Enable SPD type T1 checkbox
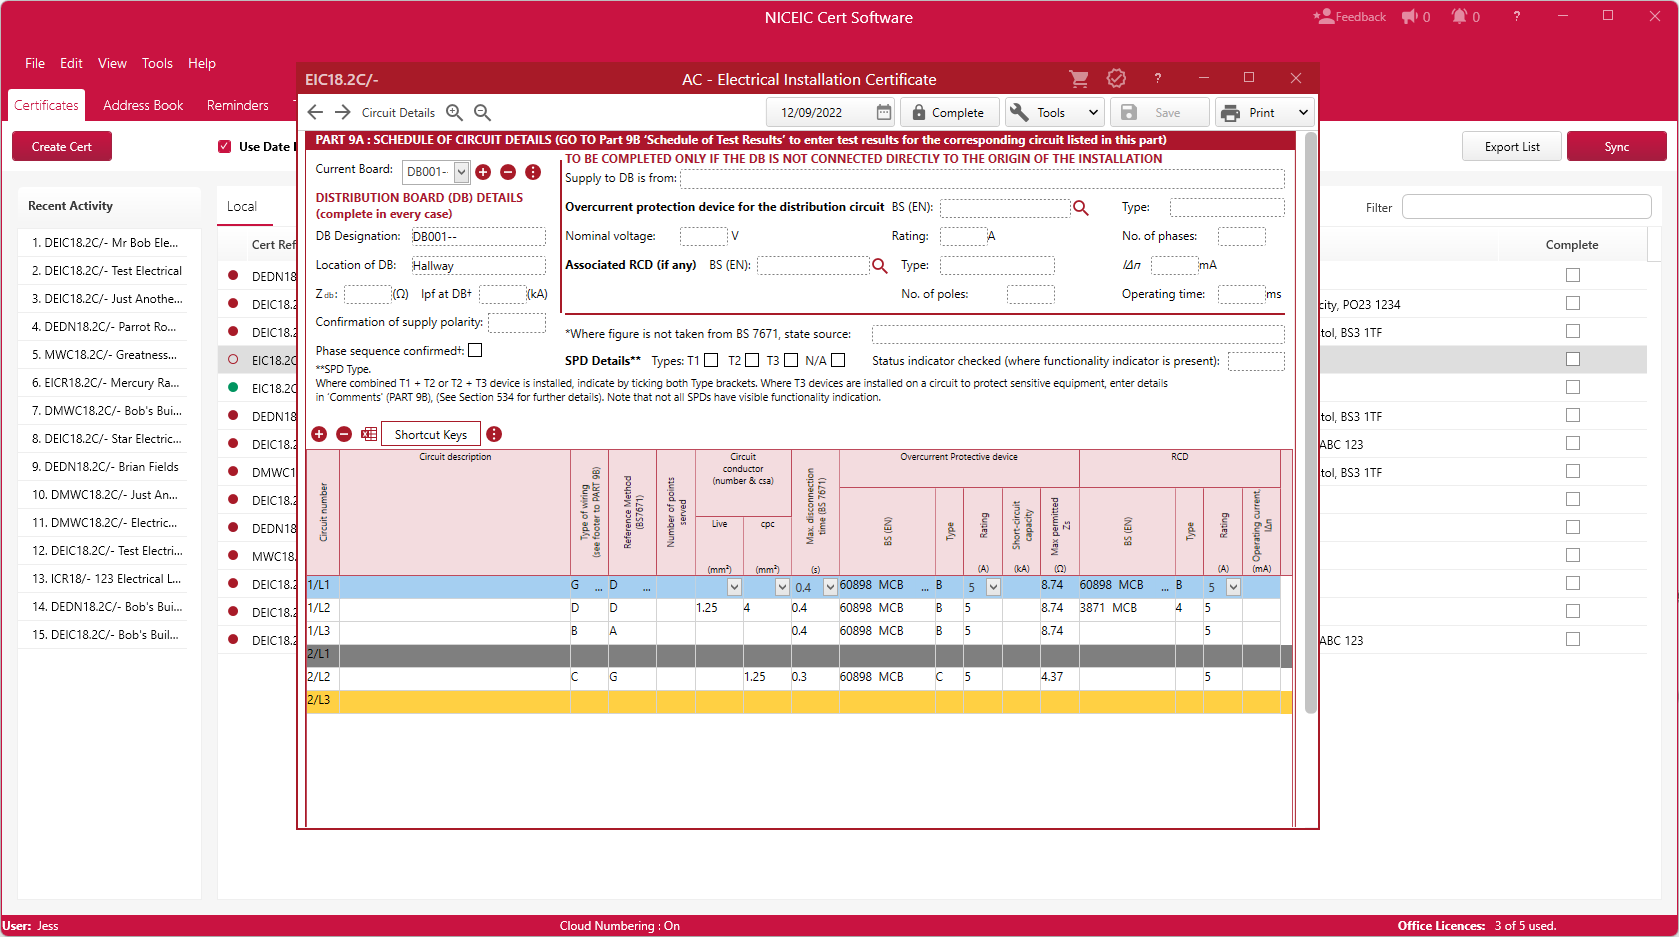This screenshot has height=937, width=1679. pyautogui.click(x=711, y=360)
